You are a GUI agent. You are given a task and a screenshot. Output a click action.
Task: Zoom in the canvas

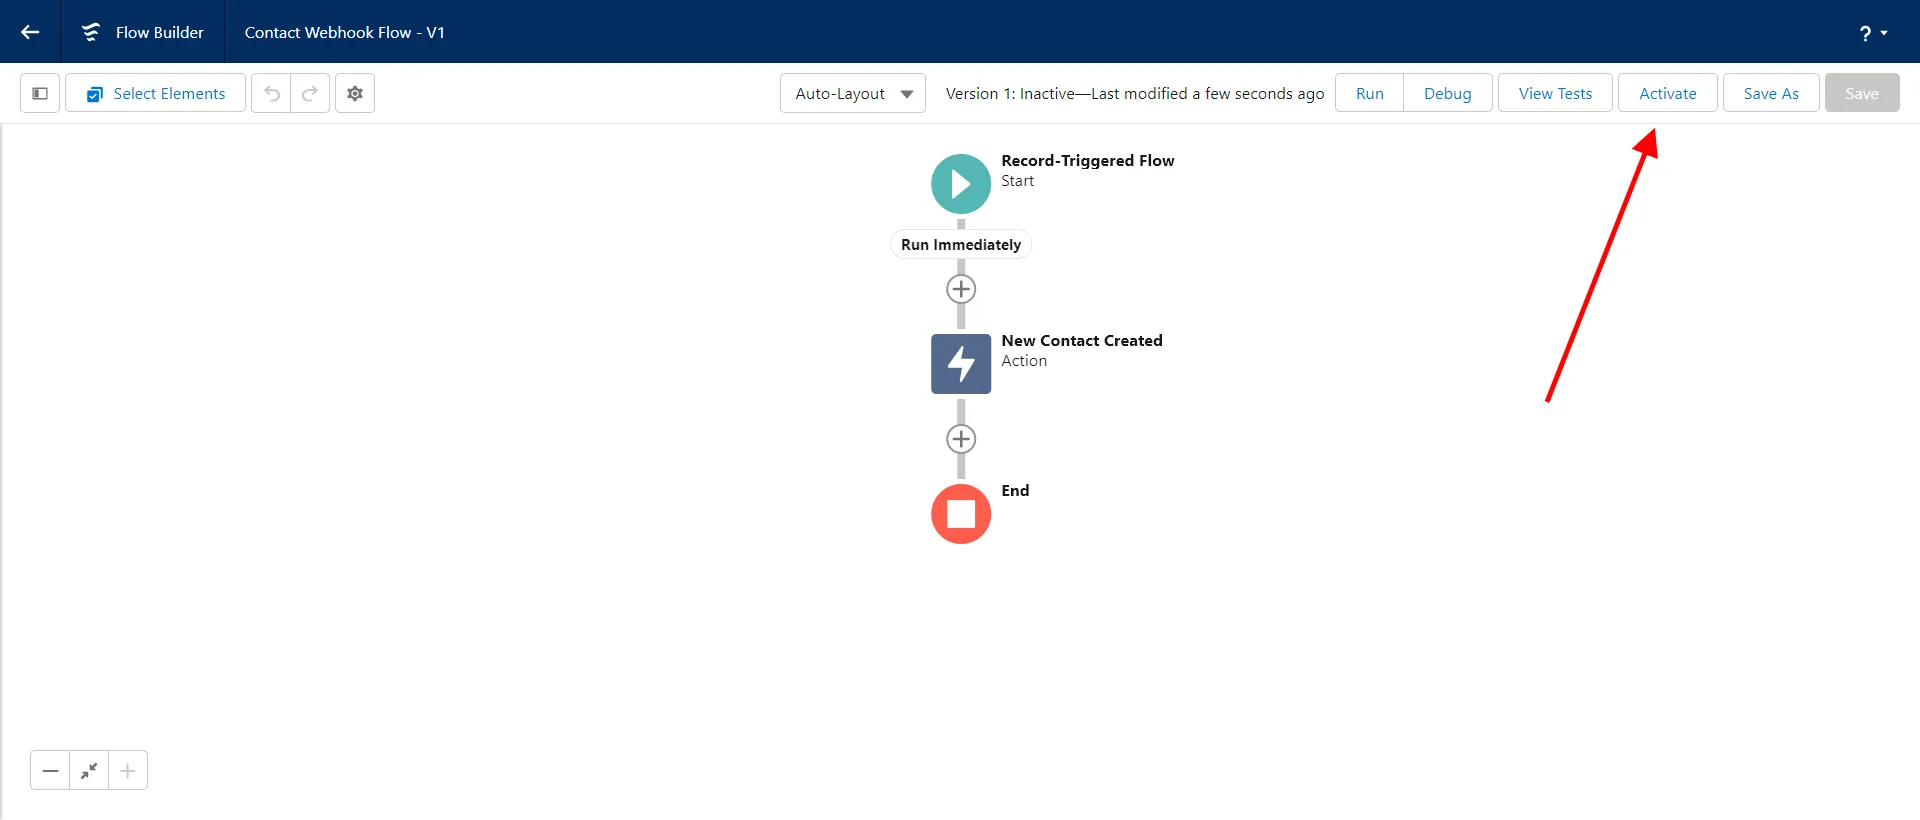pyautogui.click(x=128, y=770)
